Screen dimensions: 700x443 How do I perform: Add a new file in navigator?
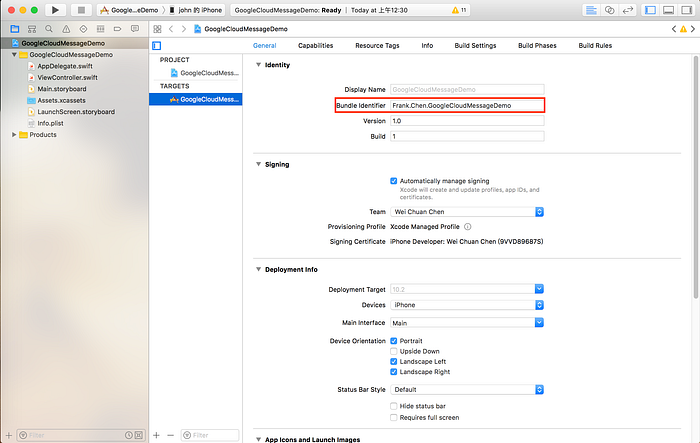click(x=8, y=435)
